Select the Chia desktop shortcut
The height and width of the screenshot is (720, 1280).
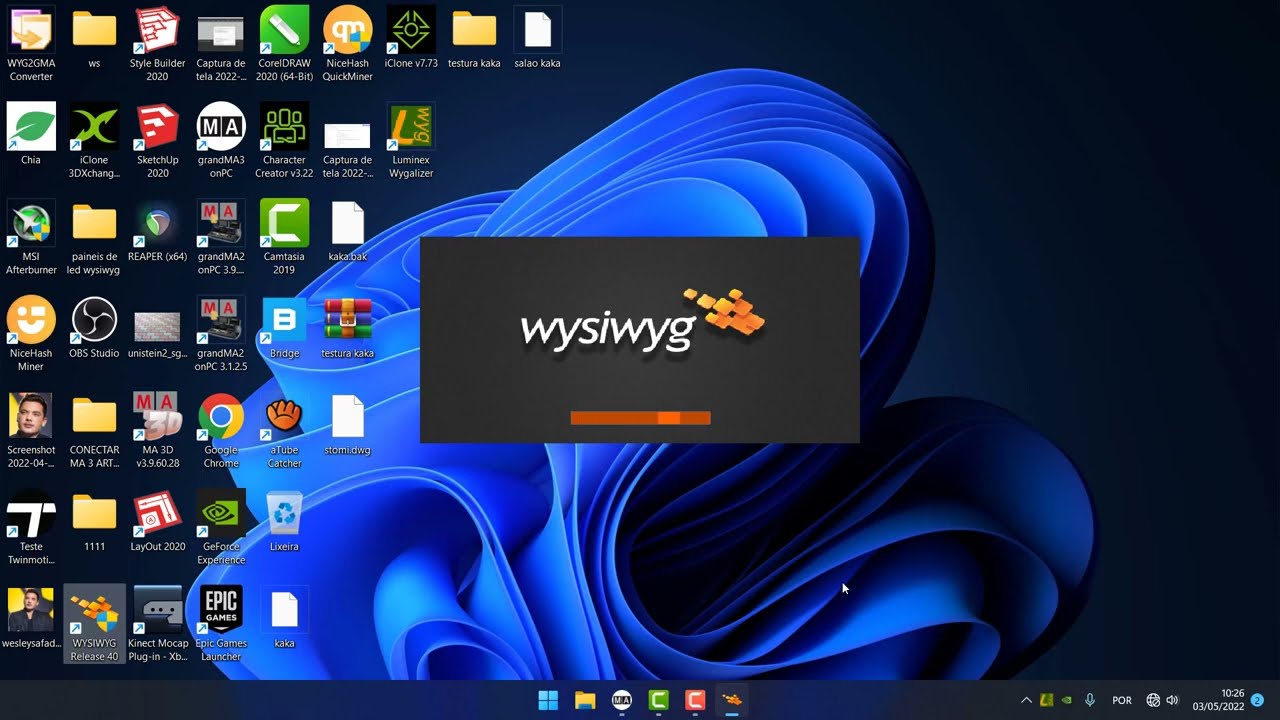tap(31, 135)
